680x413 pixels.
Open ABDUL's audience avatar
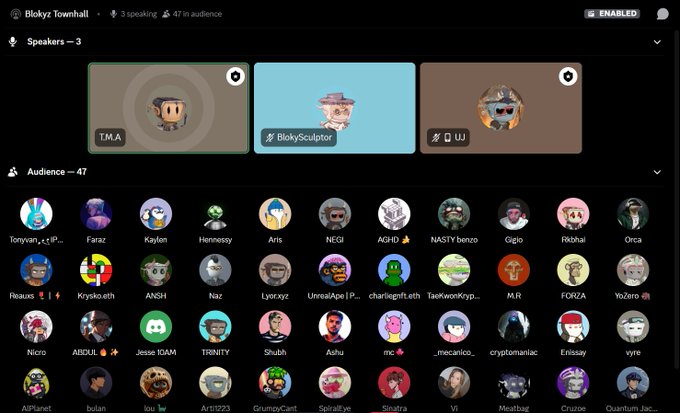point(96,327)
